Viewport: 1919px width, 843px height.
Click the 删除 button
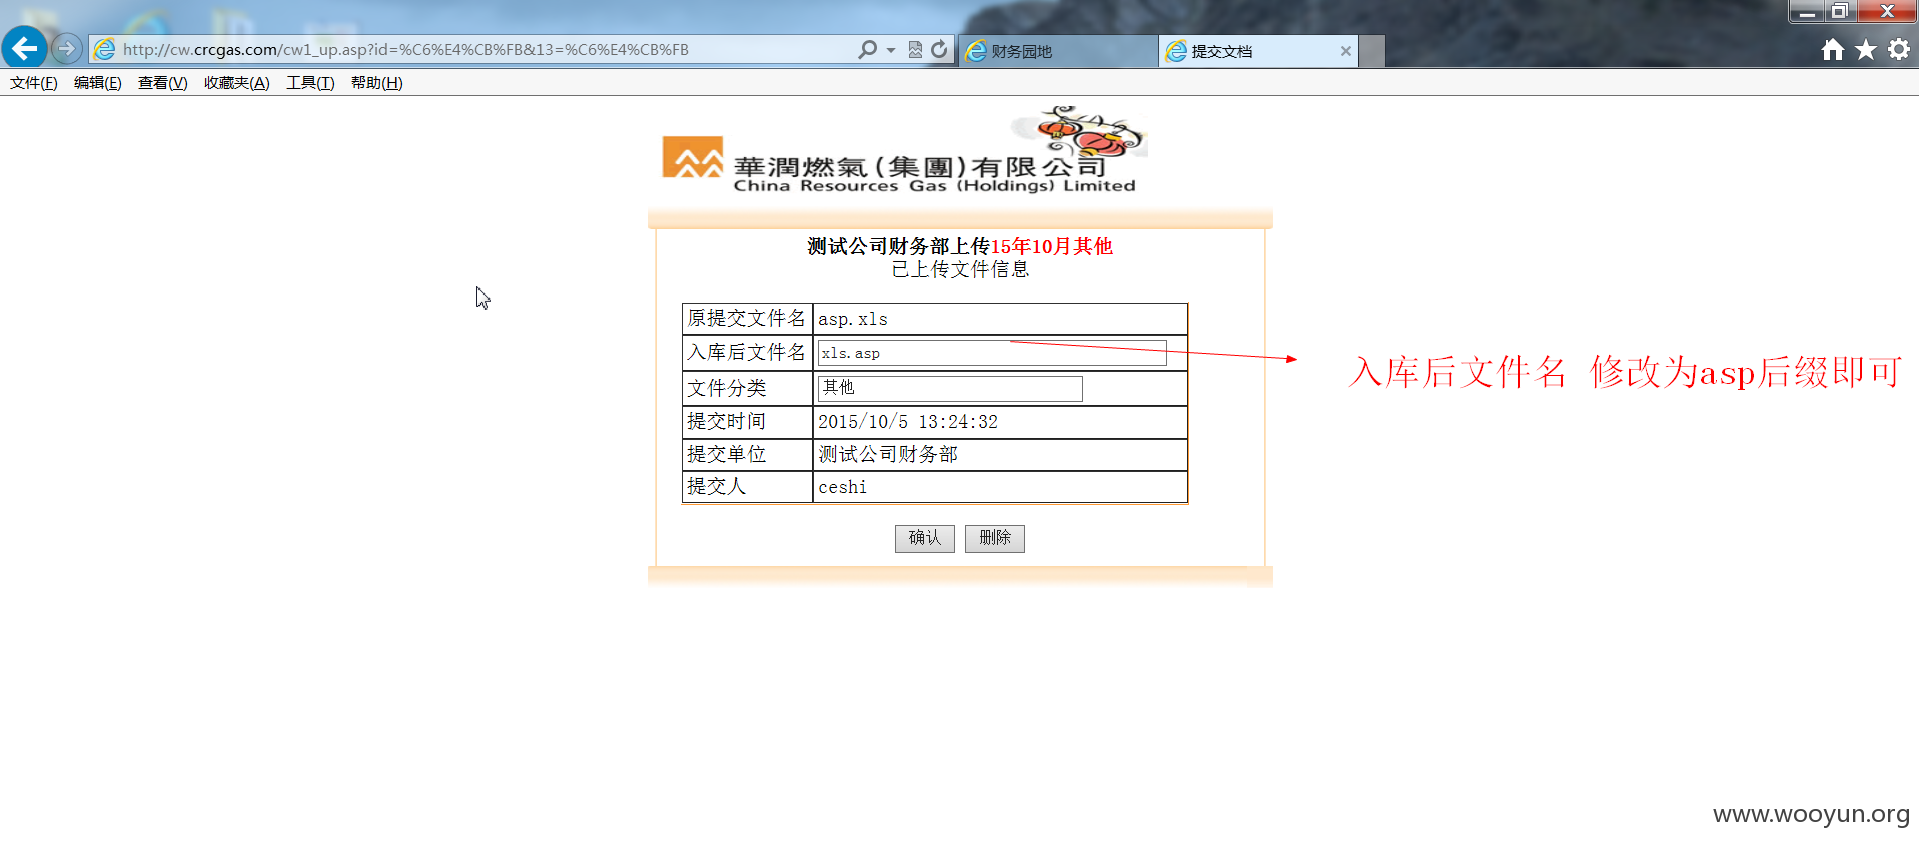coord(995,538)
